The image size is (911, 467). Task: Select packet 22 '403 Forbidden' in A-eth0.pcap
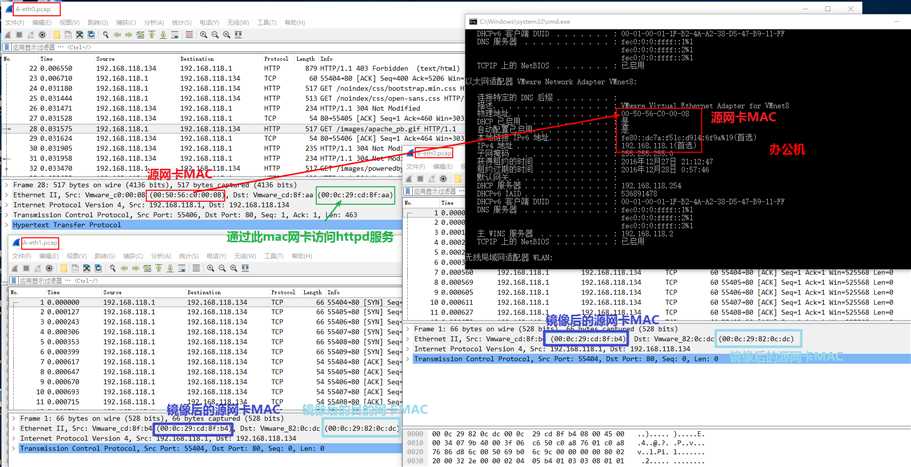[x=232, y=69]
